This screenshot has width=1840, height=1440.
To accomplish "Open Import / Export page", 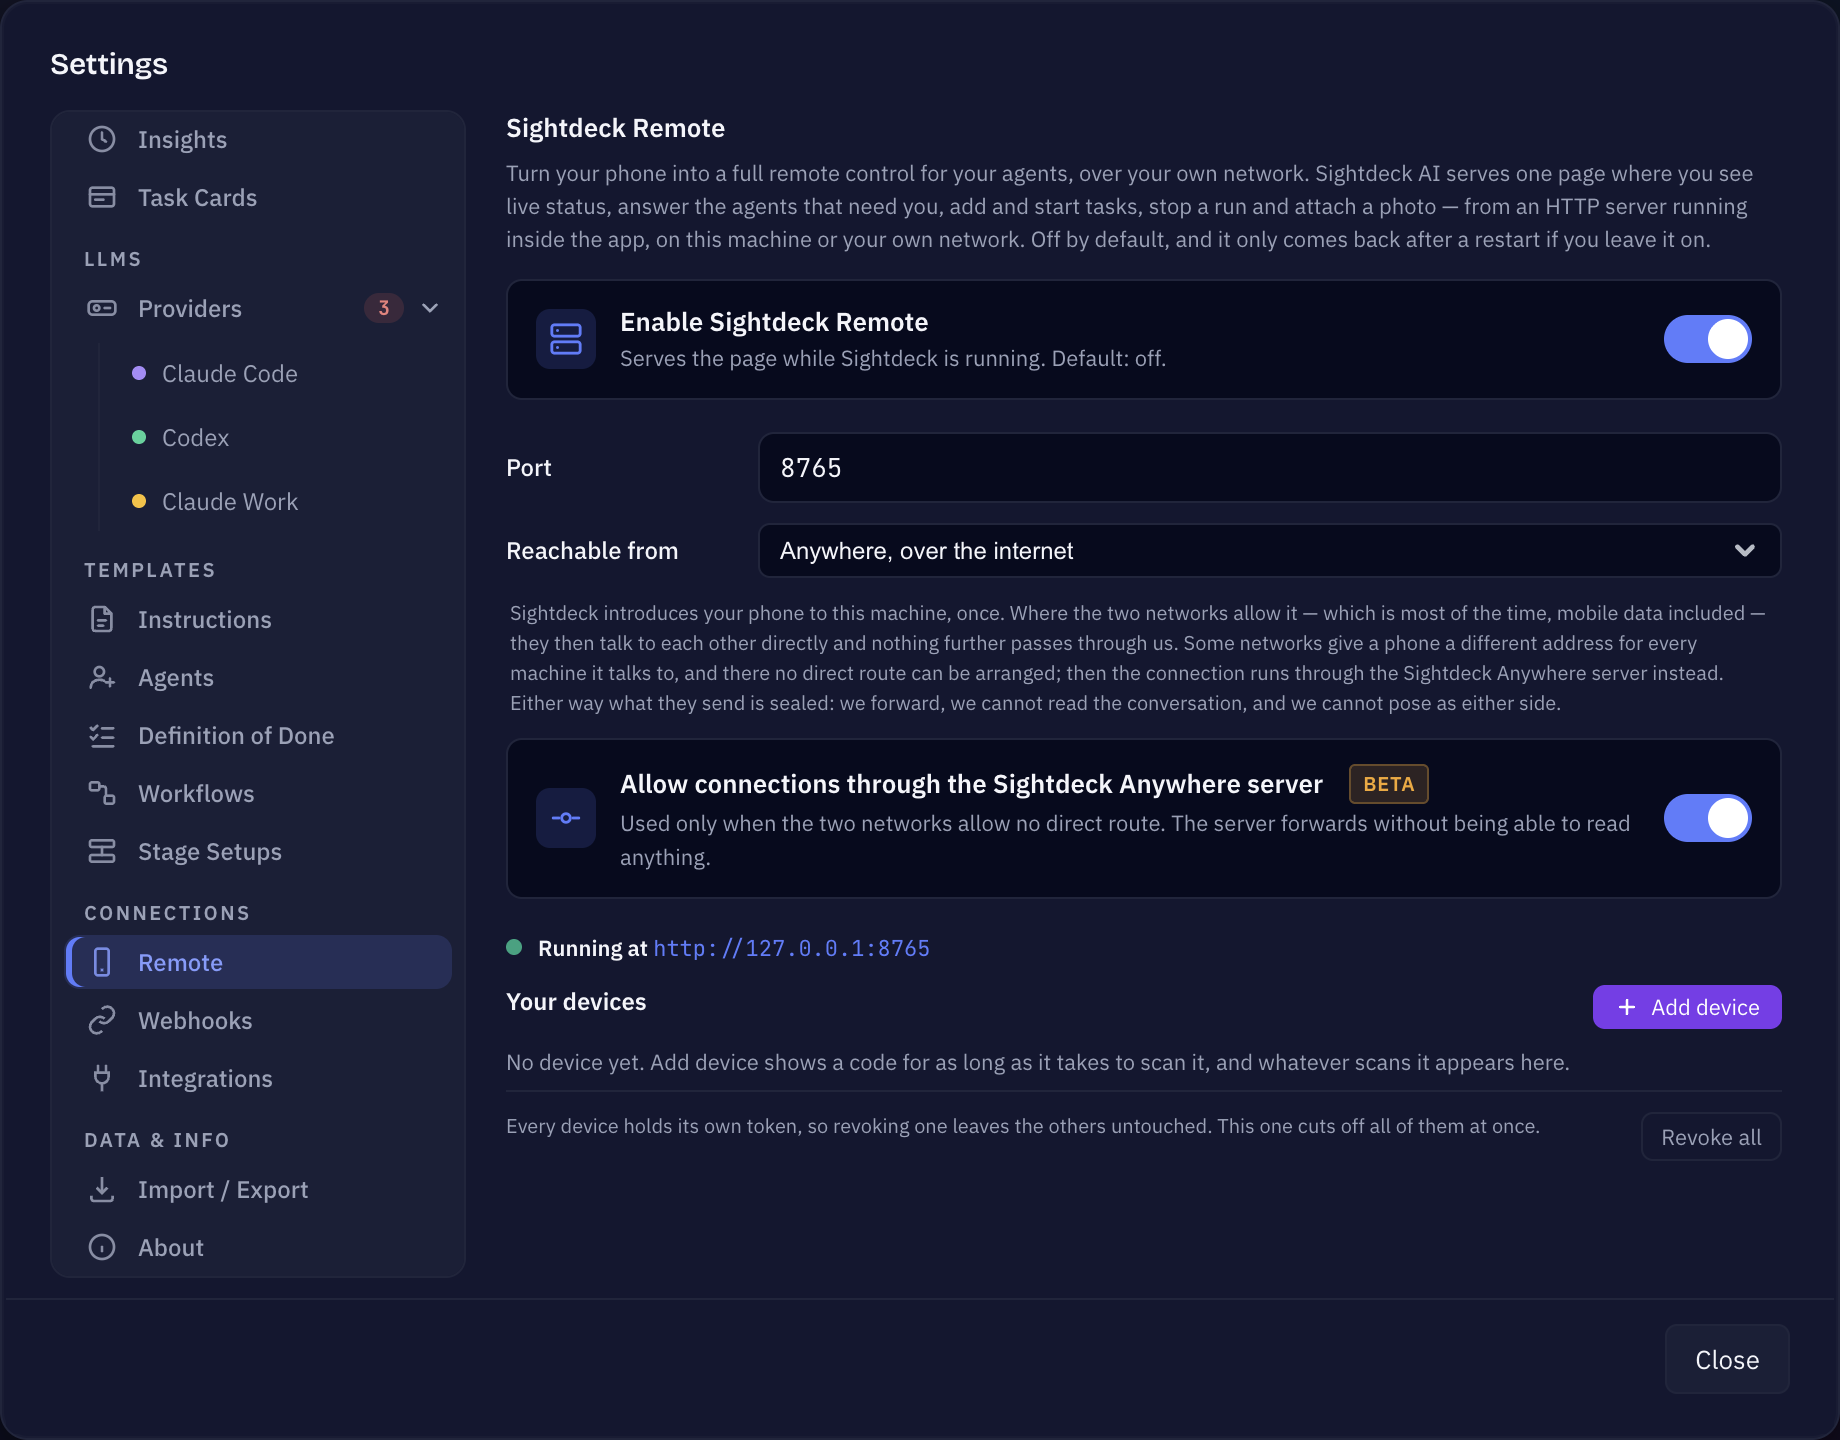I will click(258, 1189).
